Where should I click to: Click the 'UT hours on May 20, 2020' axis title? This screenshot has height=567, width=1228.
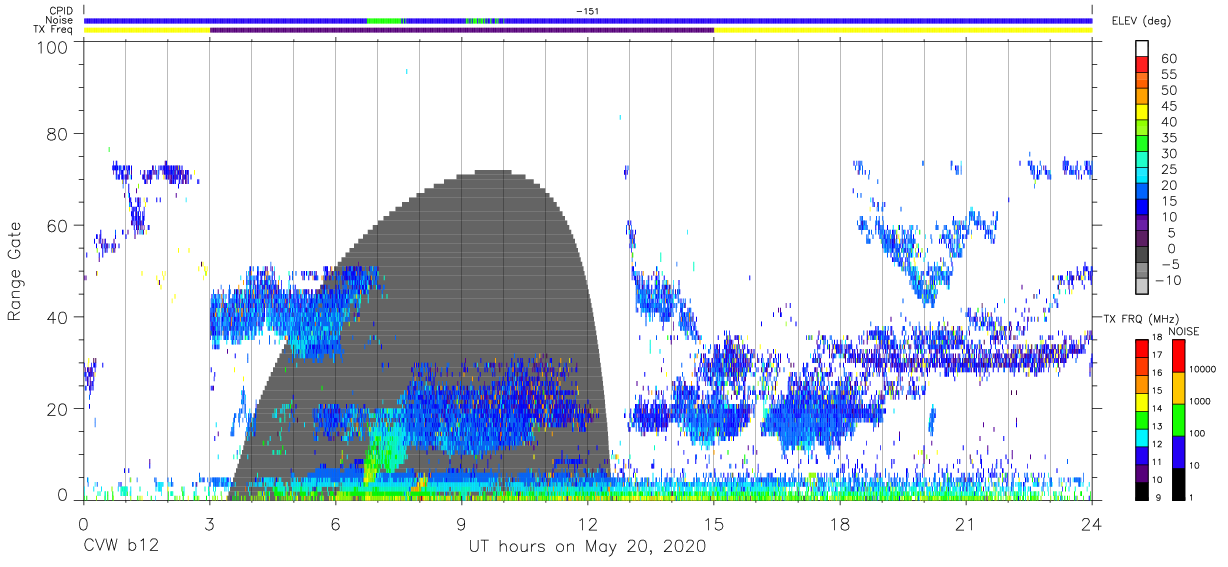[588, 547]
